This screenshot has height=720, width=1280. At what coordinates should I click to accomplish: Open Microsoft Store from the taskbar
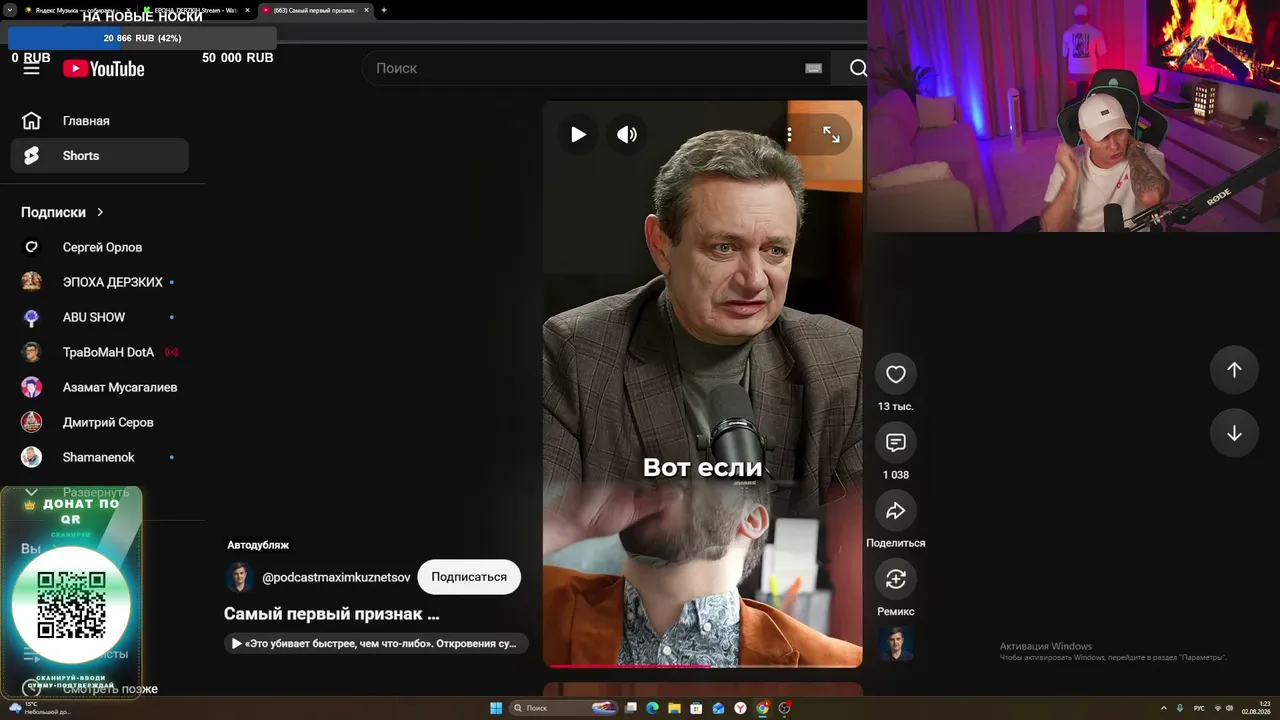tap(697, 708)
